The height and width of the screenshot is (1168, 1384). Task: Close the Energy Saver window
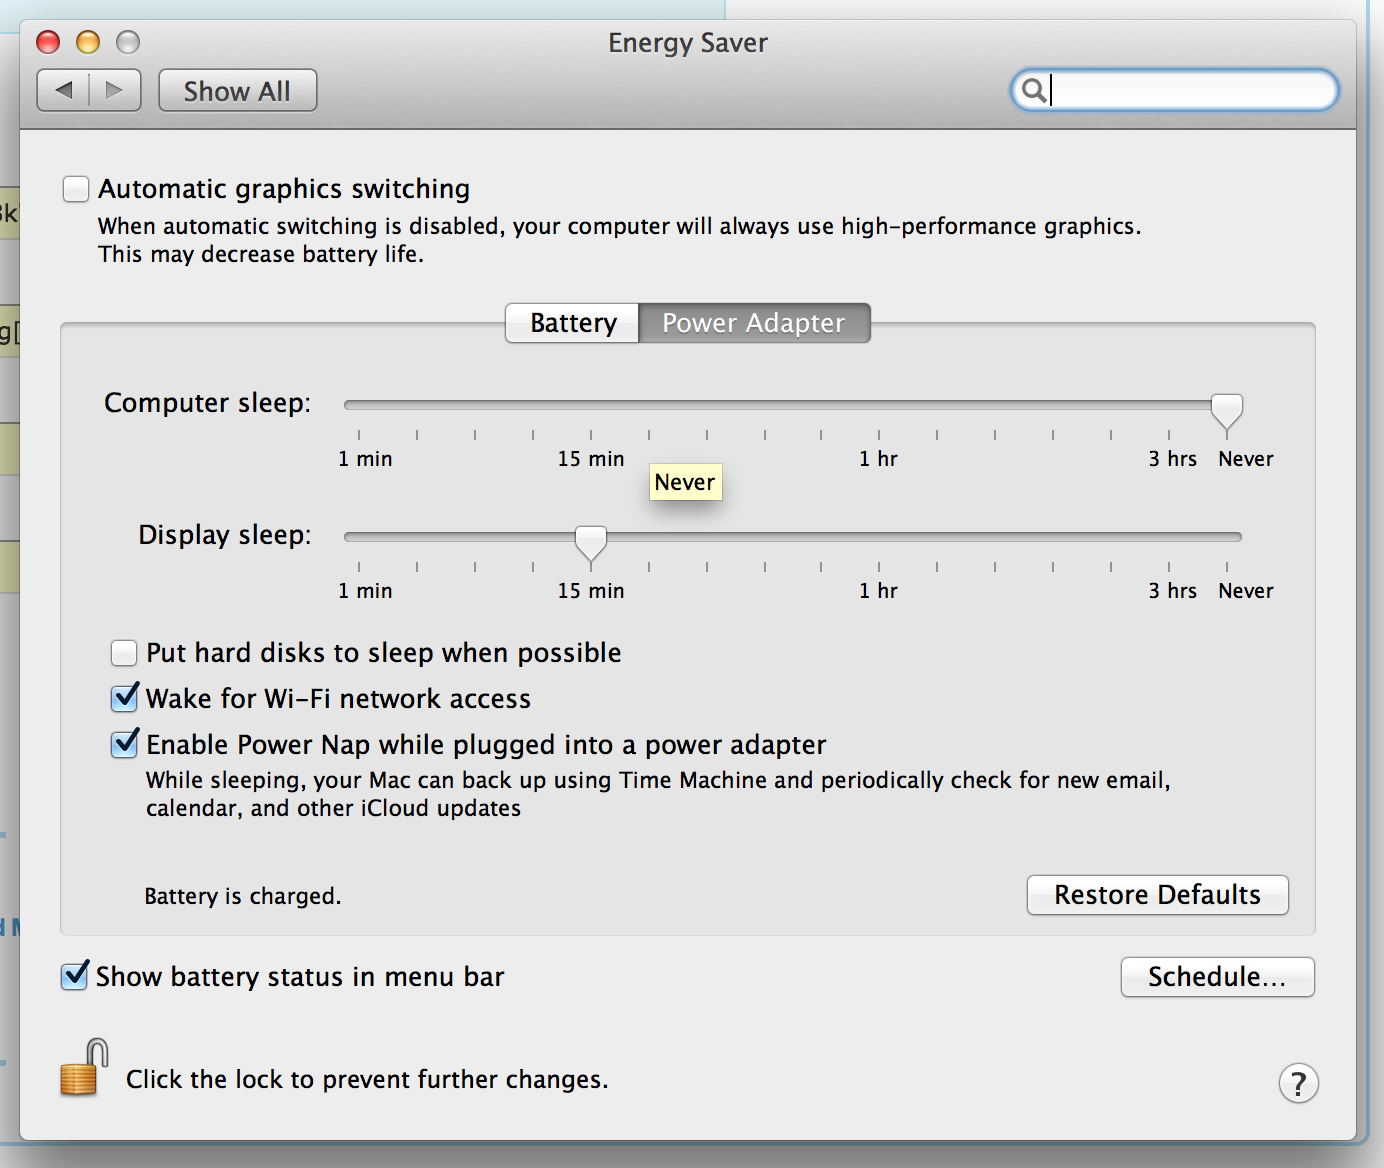pyautogui.click(x=48, y=42)
